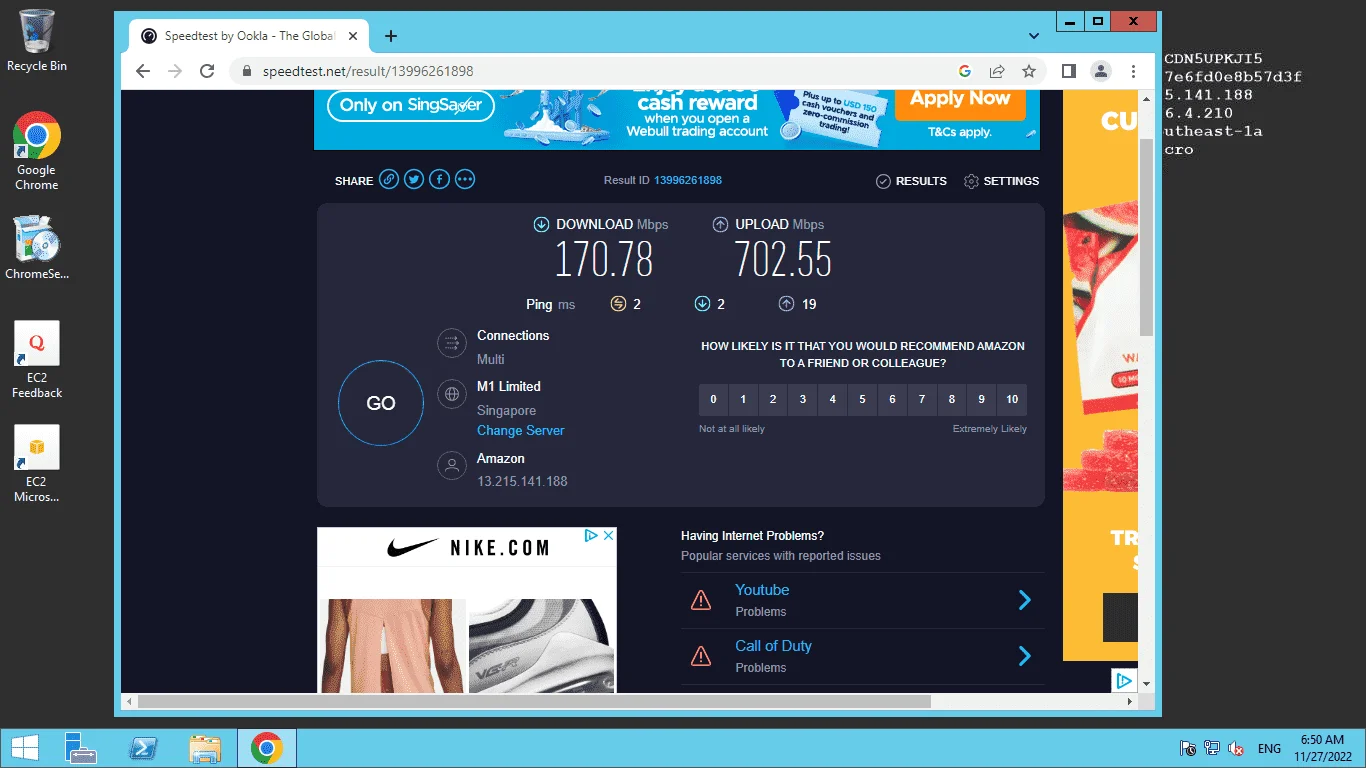Open the EC2 Microsoft desktop shortcut
The width and height of the screenshot is (1366, 768).
[x=37, y=464]
